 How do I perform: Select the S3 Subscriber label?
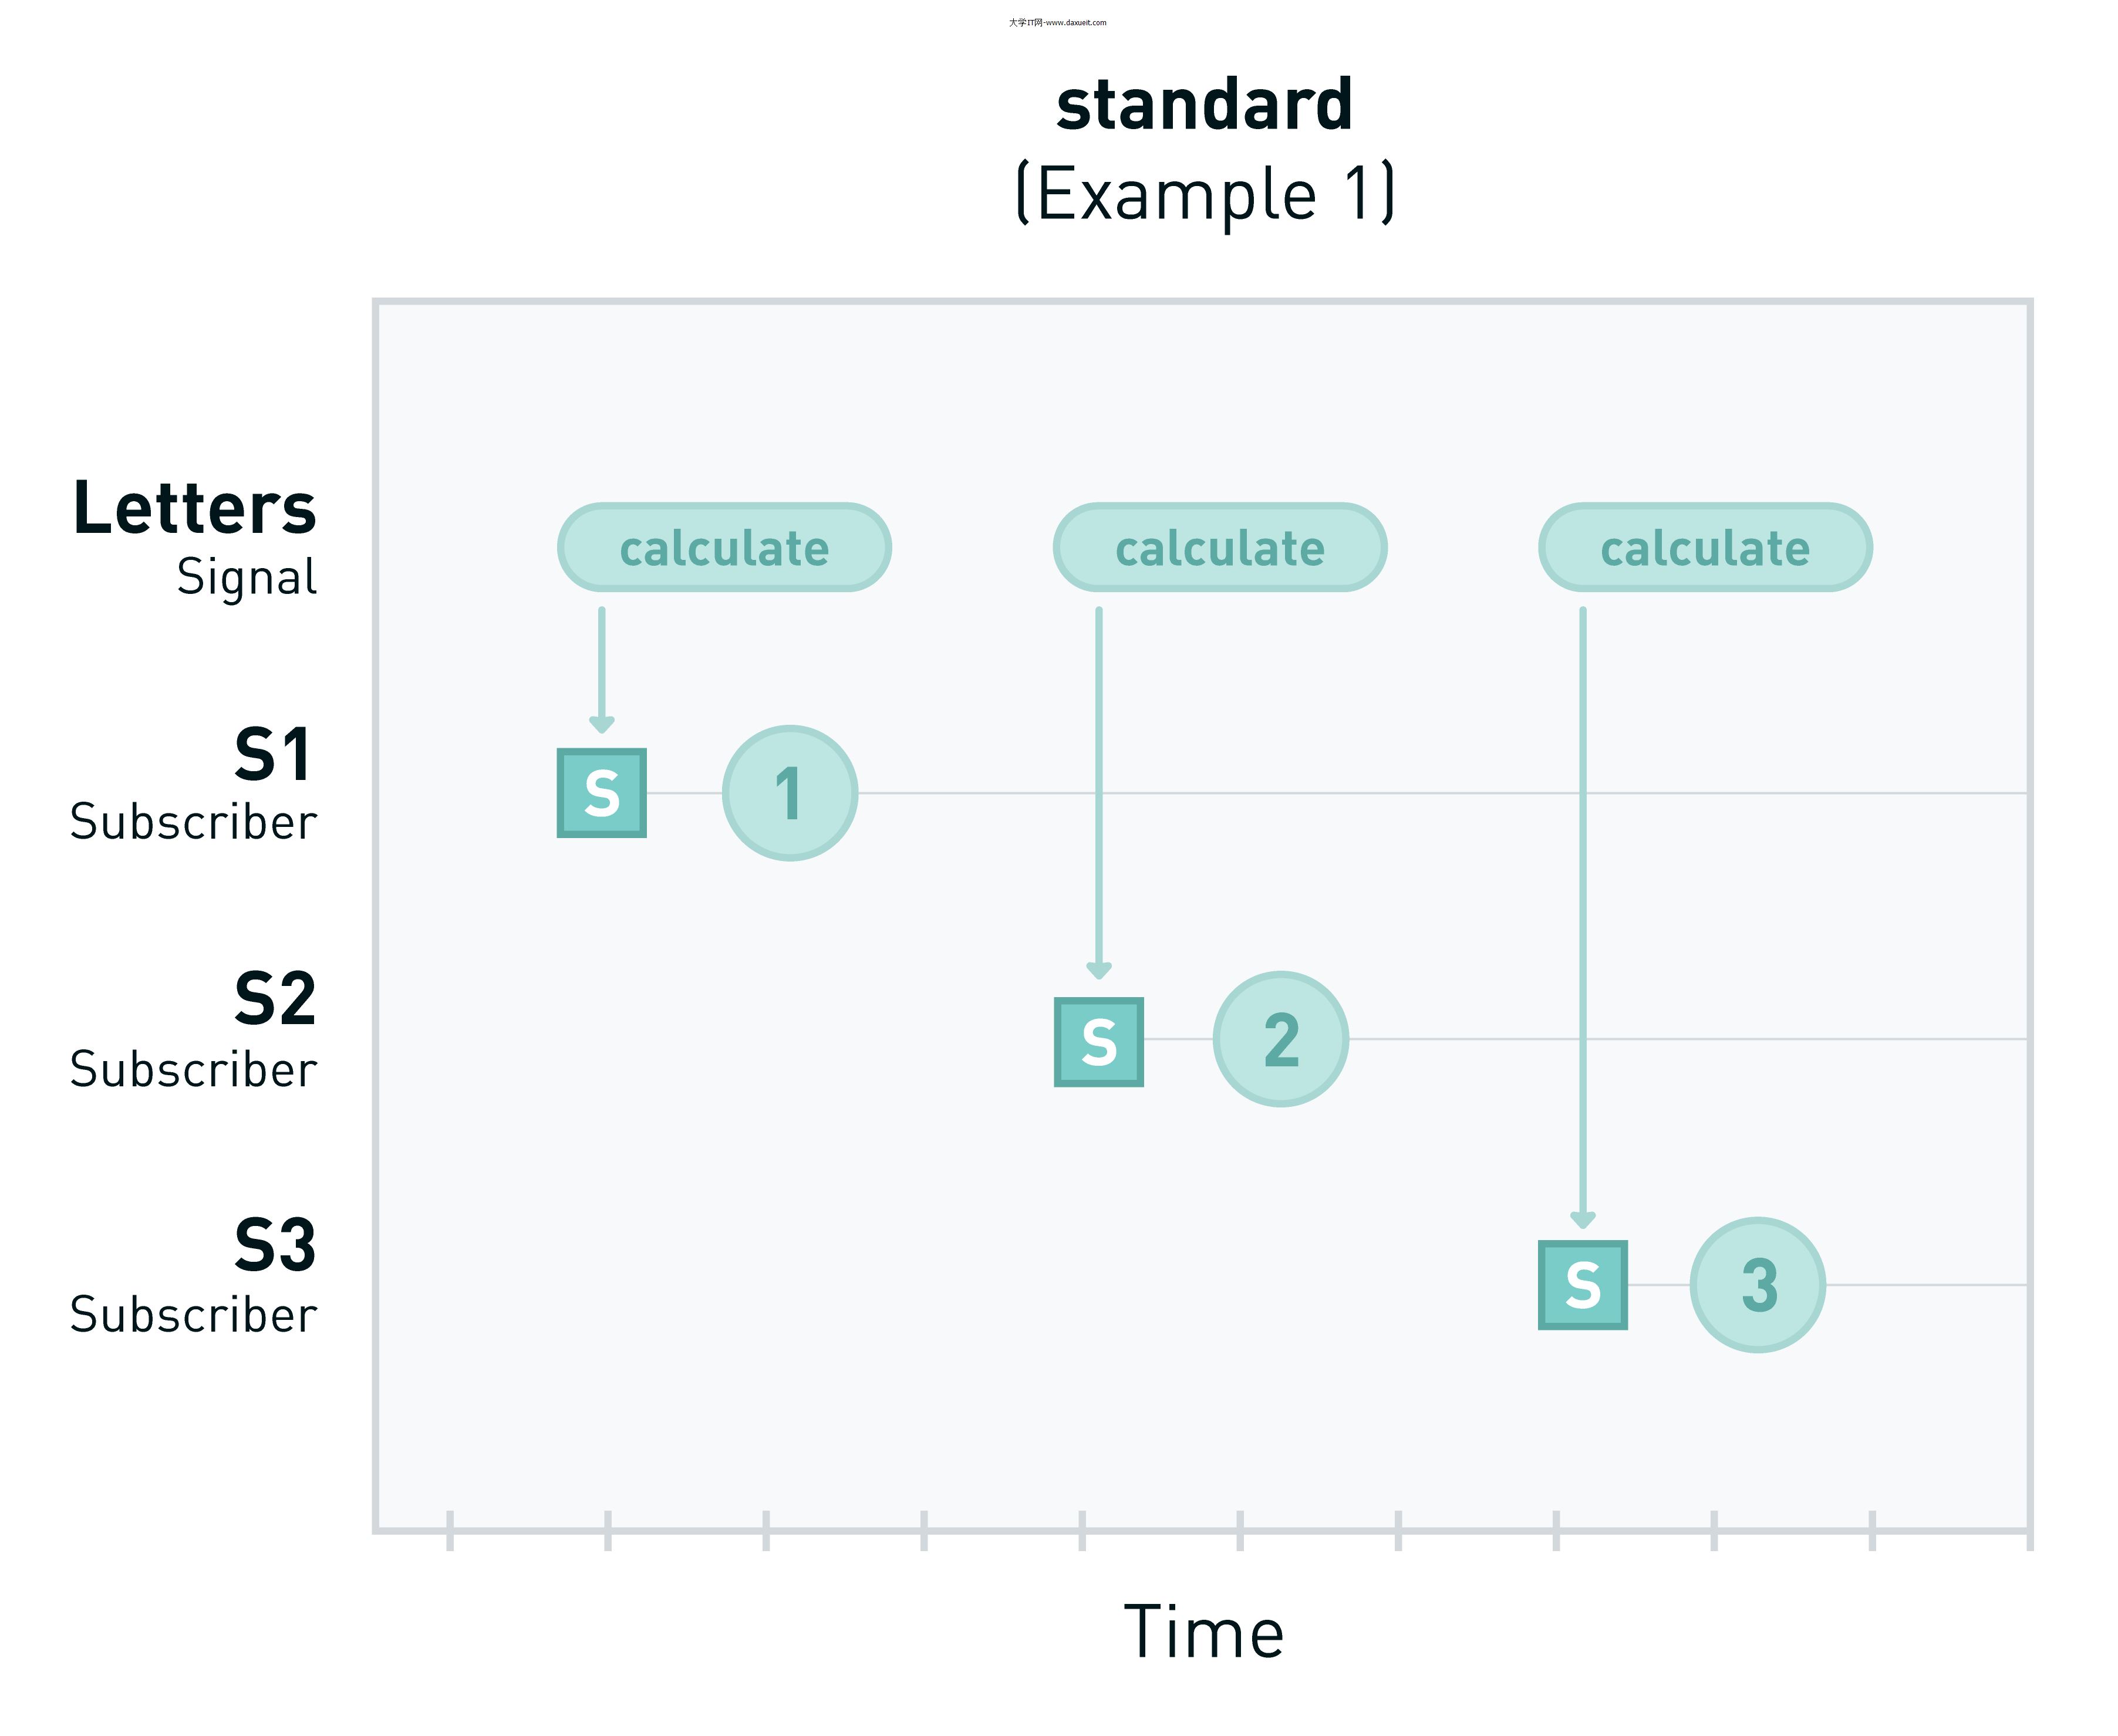click(195, 1276)
